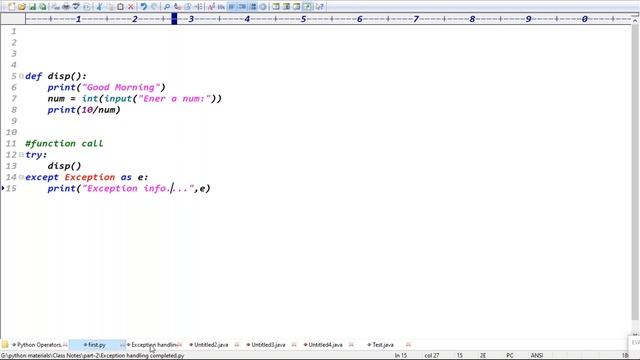Screen dimensions: 640x360
Task: Close the Test.java tab
Action: (408, 345)
